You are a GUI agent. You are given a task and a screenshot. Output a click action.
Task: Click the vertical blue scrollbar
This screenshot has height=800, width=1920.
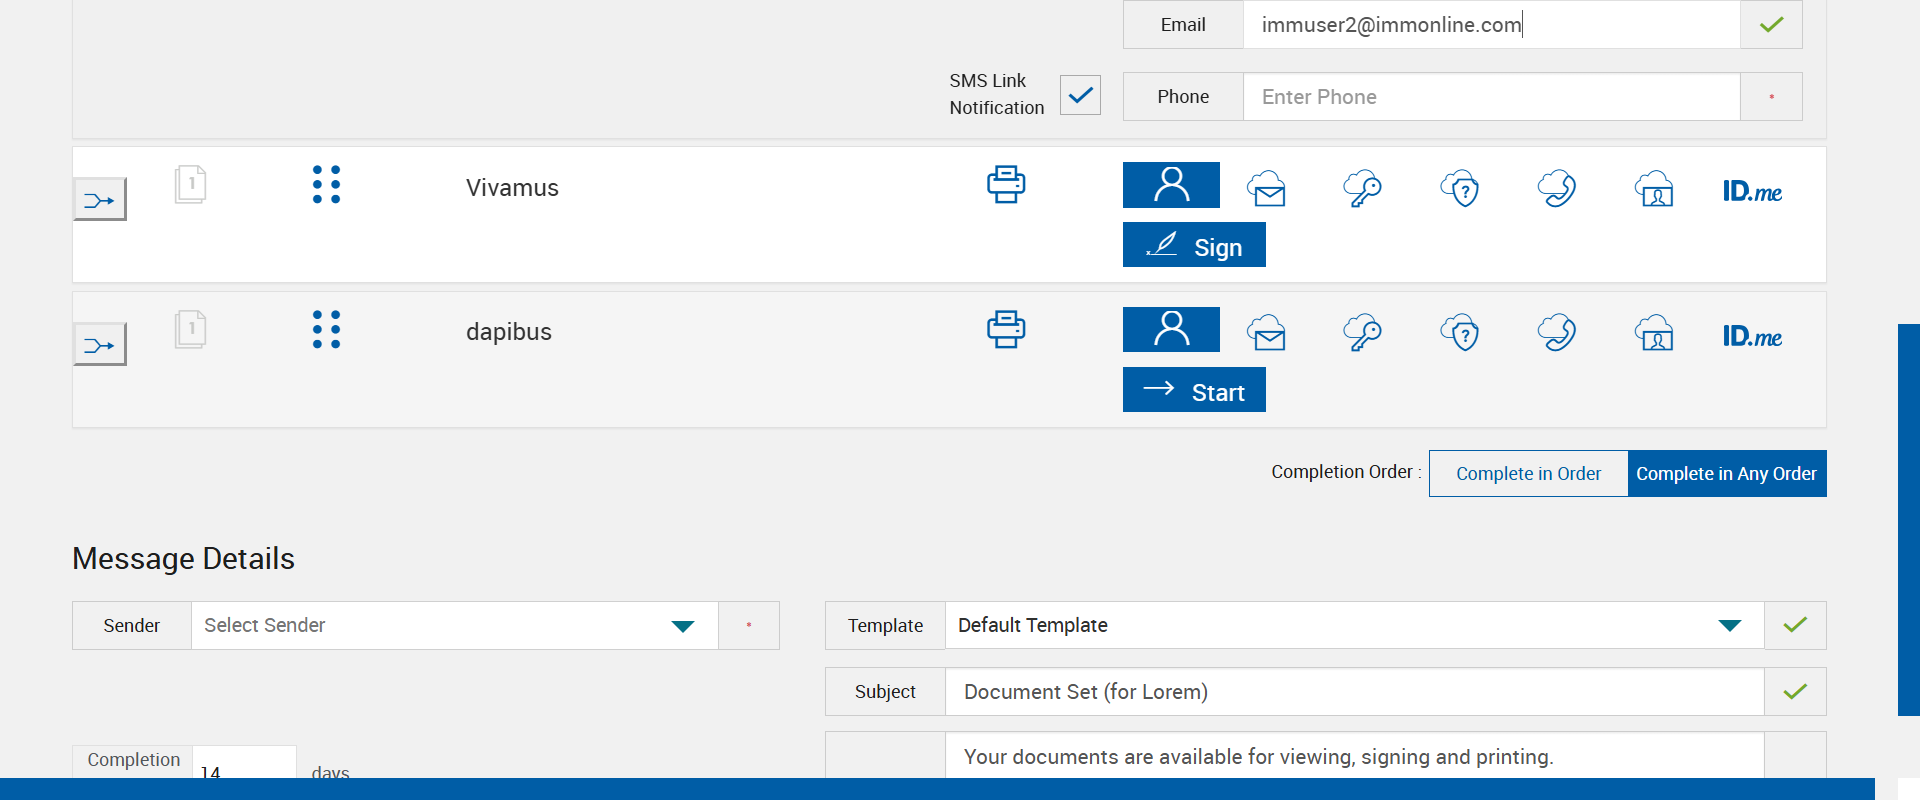pyautogui.click(x=1908, y=520)
